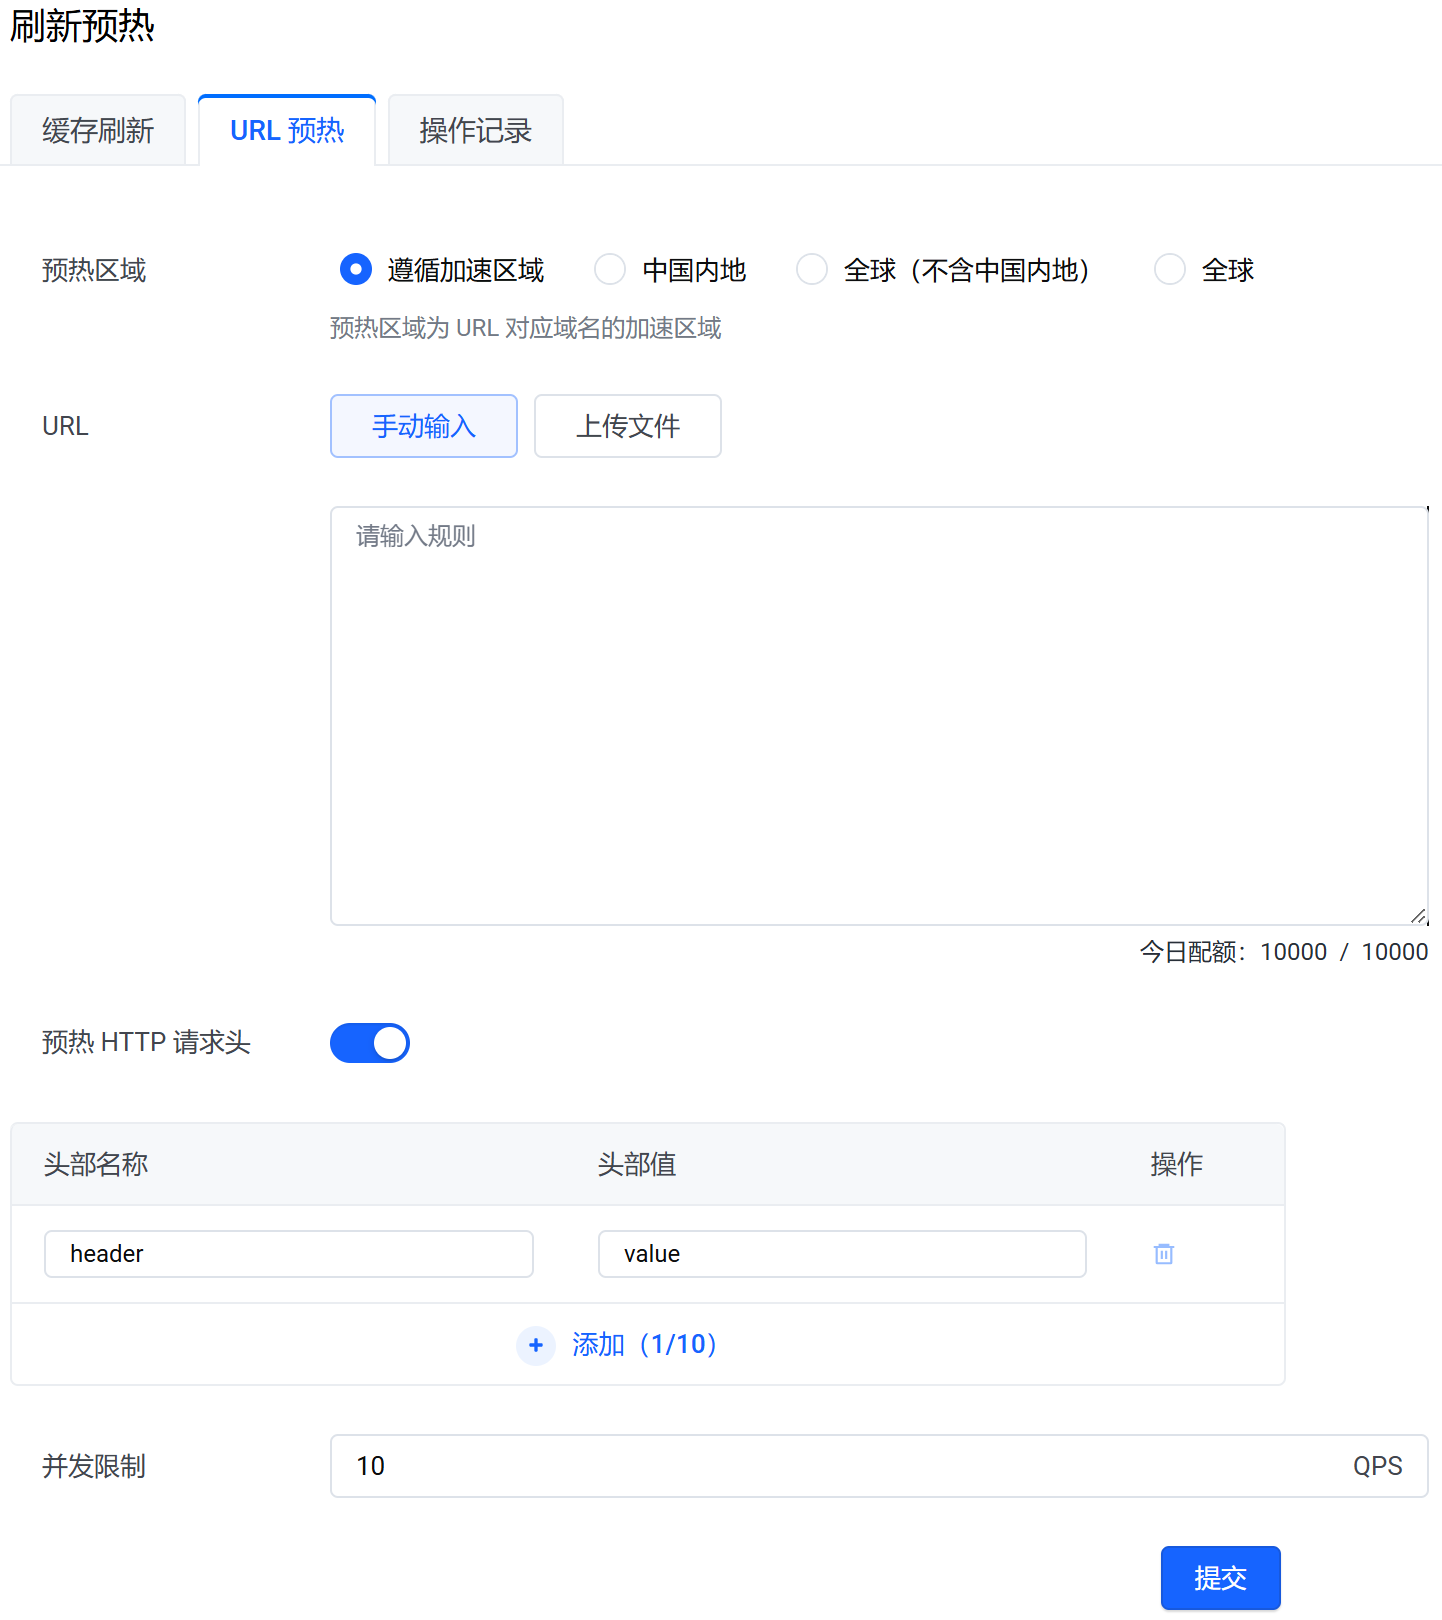Open the 操作记录 tab
Screen dimensions: 1442x1620
point(475,131)
